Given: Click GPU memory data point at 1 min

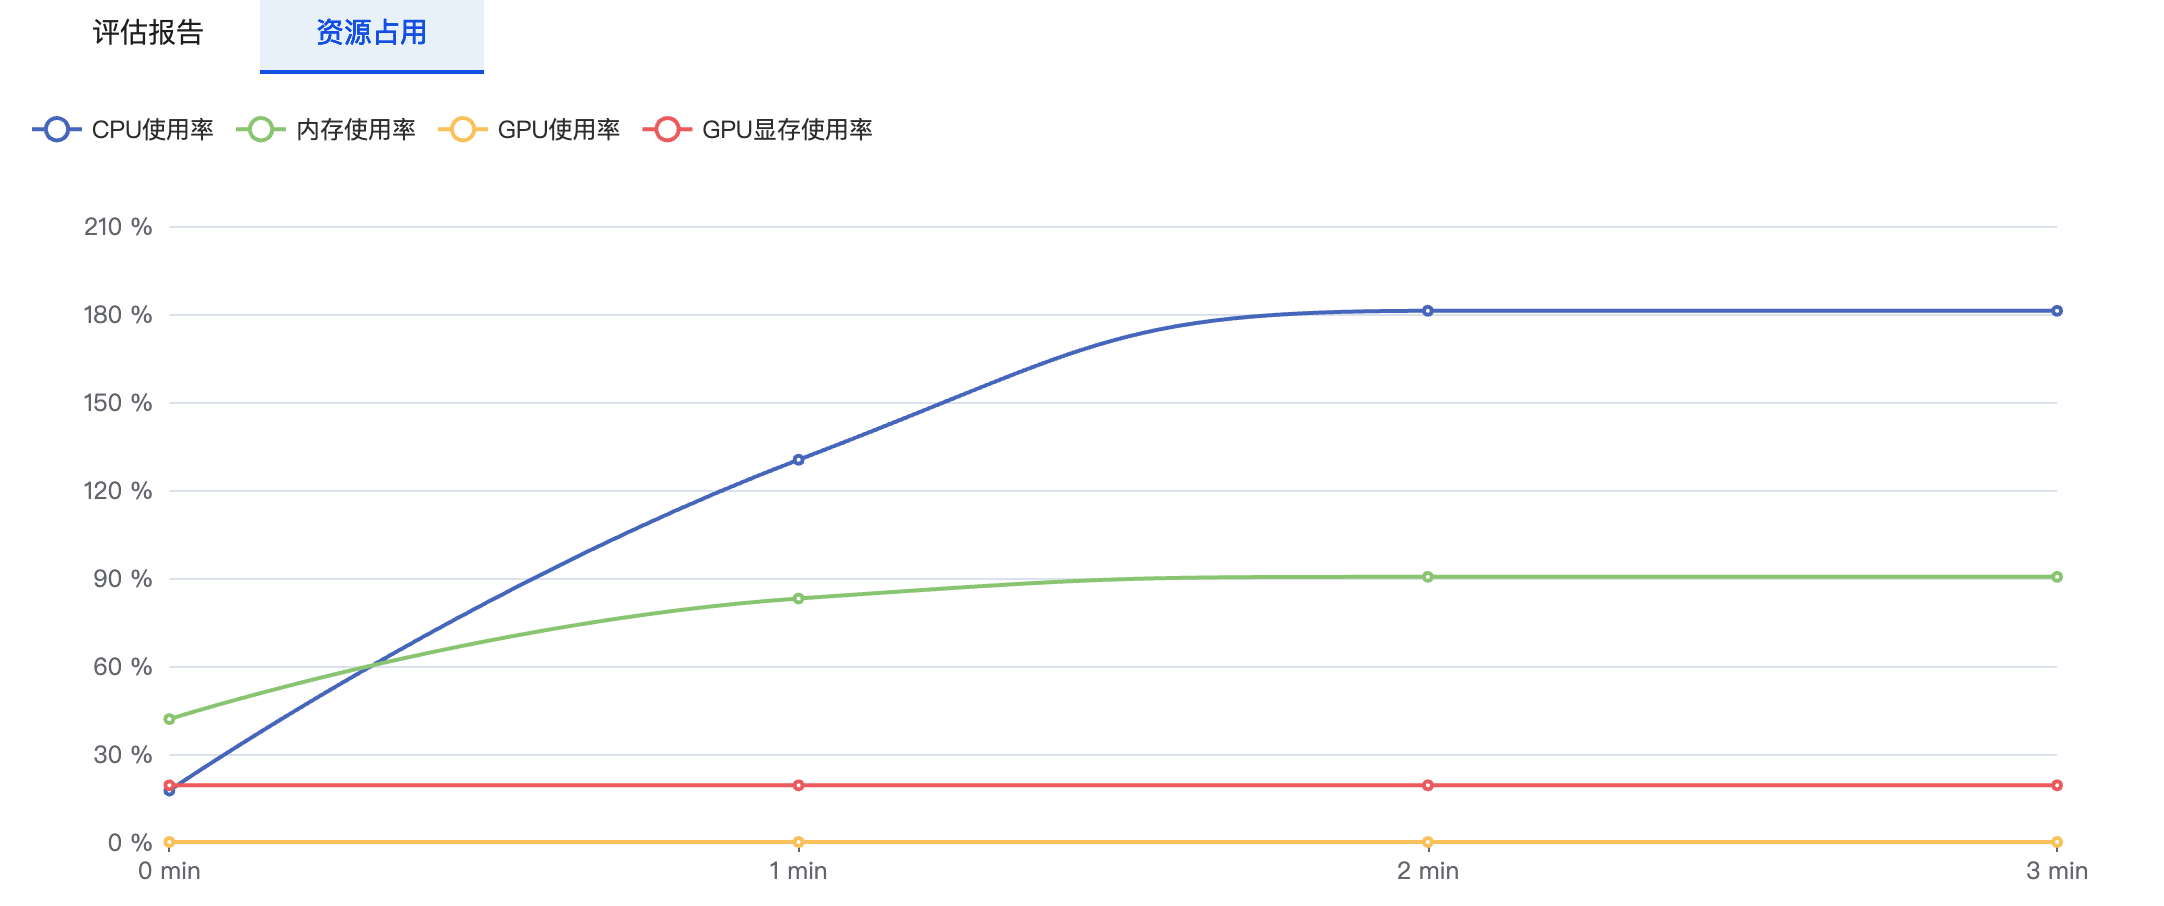Looking at the screenshot, I should 798,785.
